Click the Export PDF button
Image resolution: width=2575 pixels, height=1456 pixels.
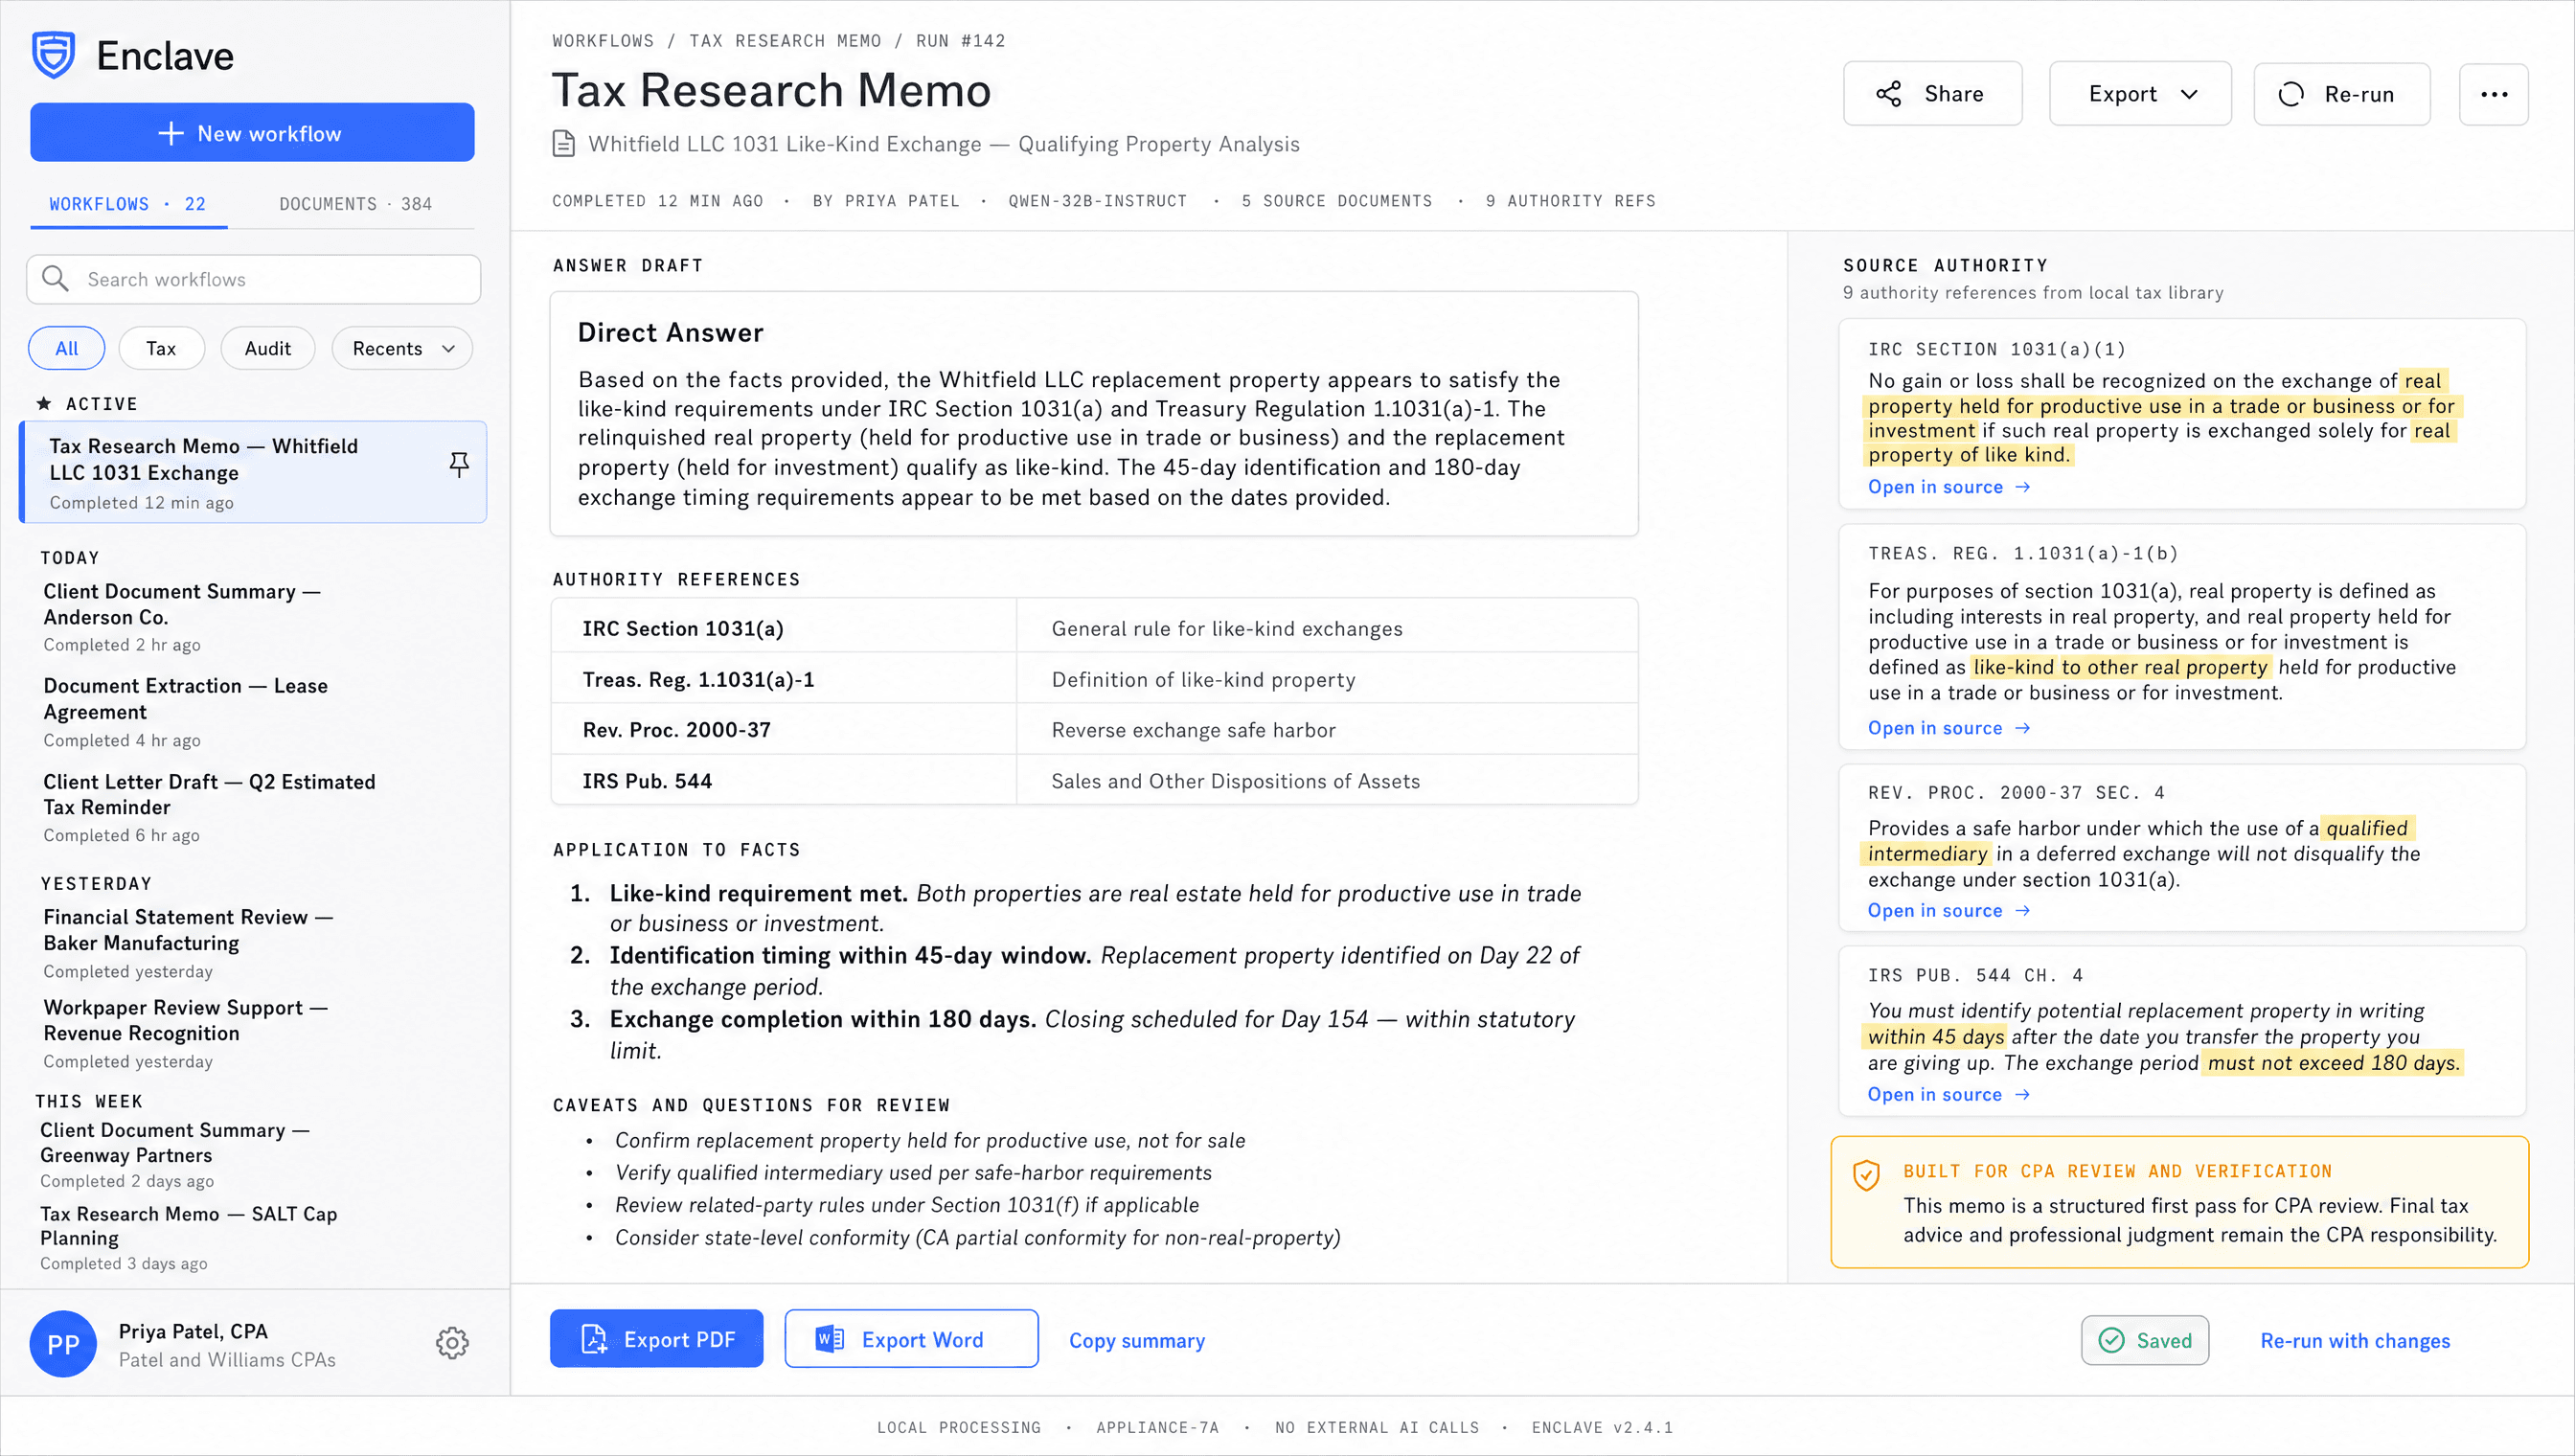click(656, 1339)
